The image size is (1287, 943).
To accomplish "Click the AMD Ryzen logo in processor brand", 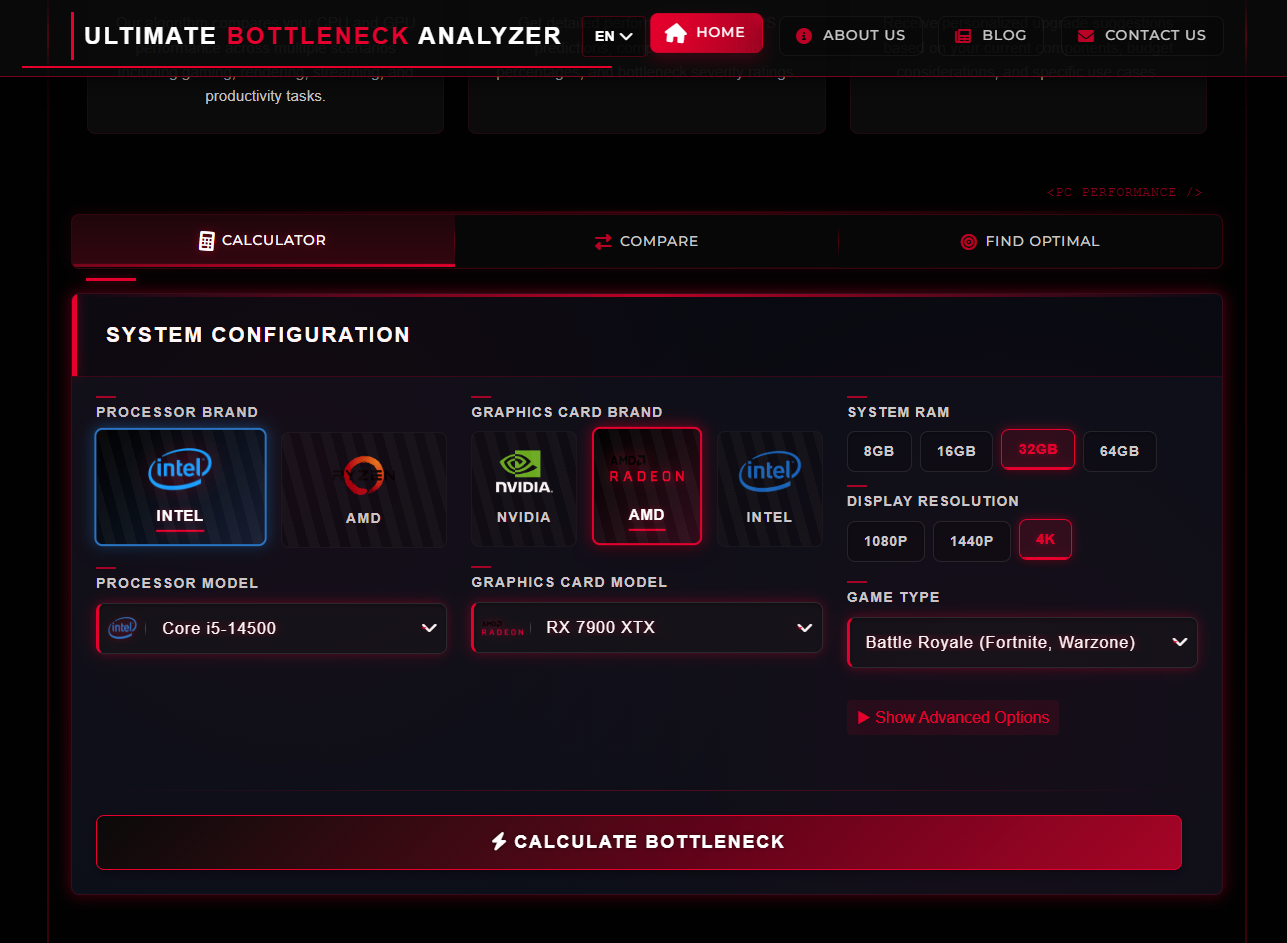I will click(363, 476).
